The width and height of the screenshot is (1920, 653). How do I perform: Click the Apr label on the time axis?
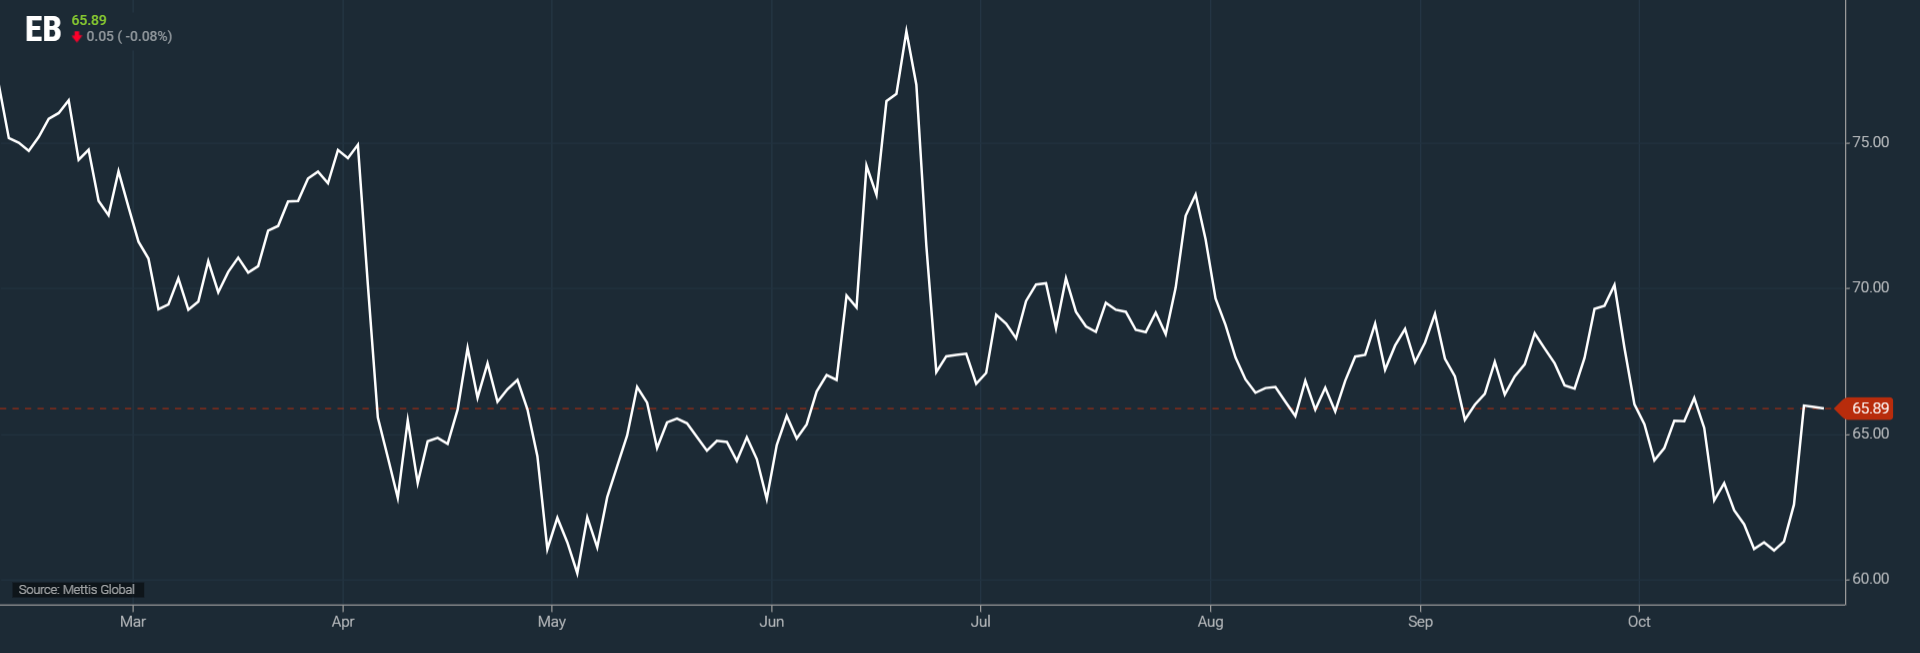[x=343, y=622]
